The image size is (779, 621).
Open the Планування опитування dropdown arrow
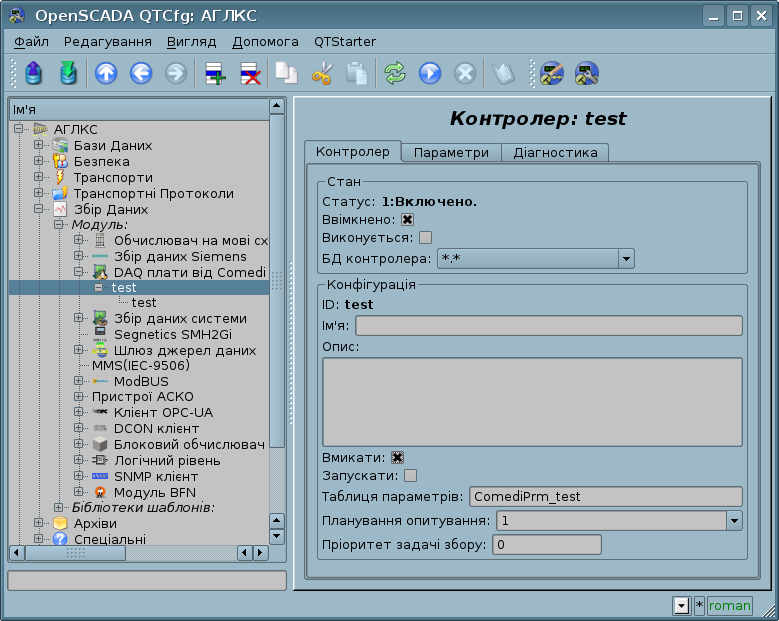(x=734, y=521)
